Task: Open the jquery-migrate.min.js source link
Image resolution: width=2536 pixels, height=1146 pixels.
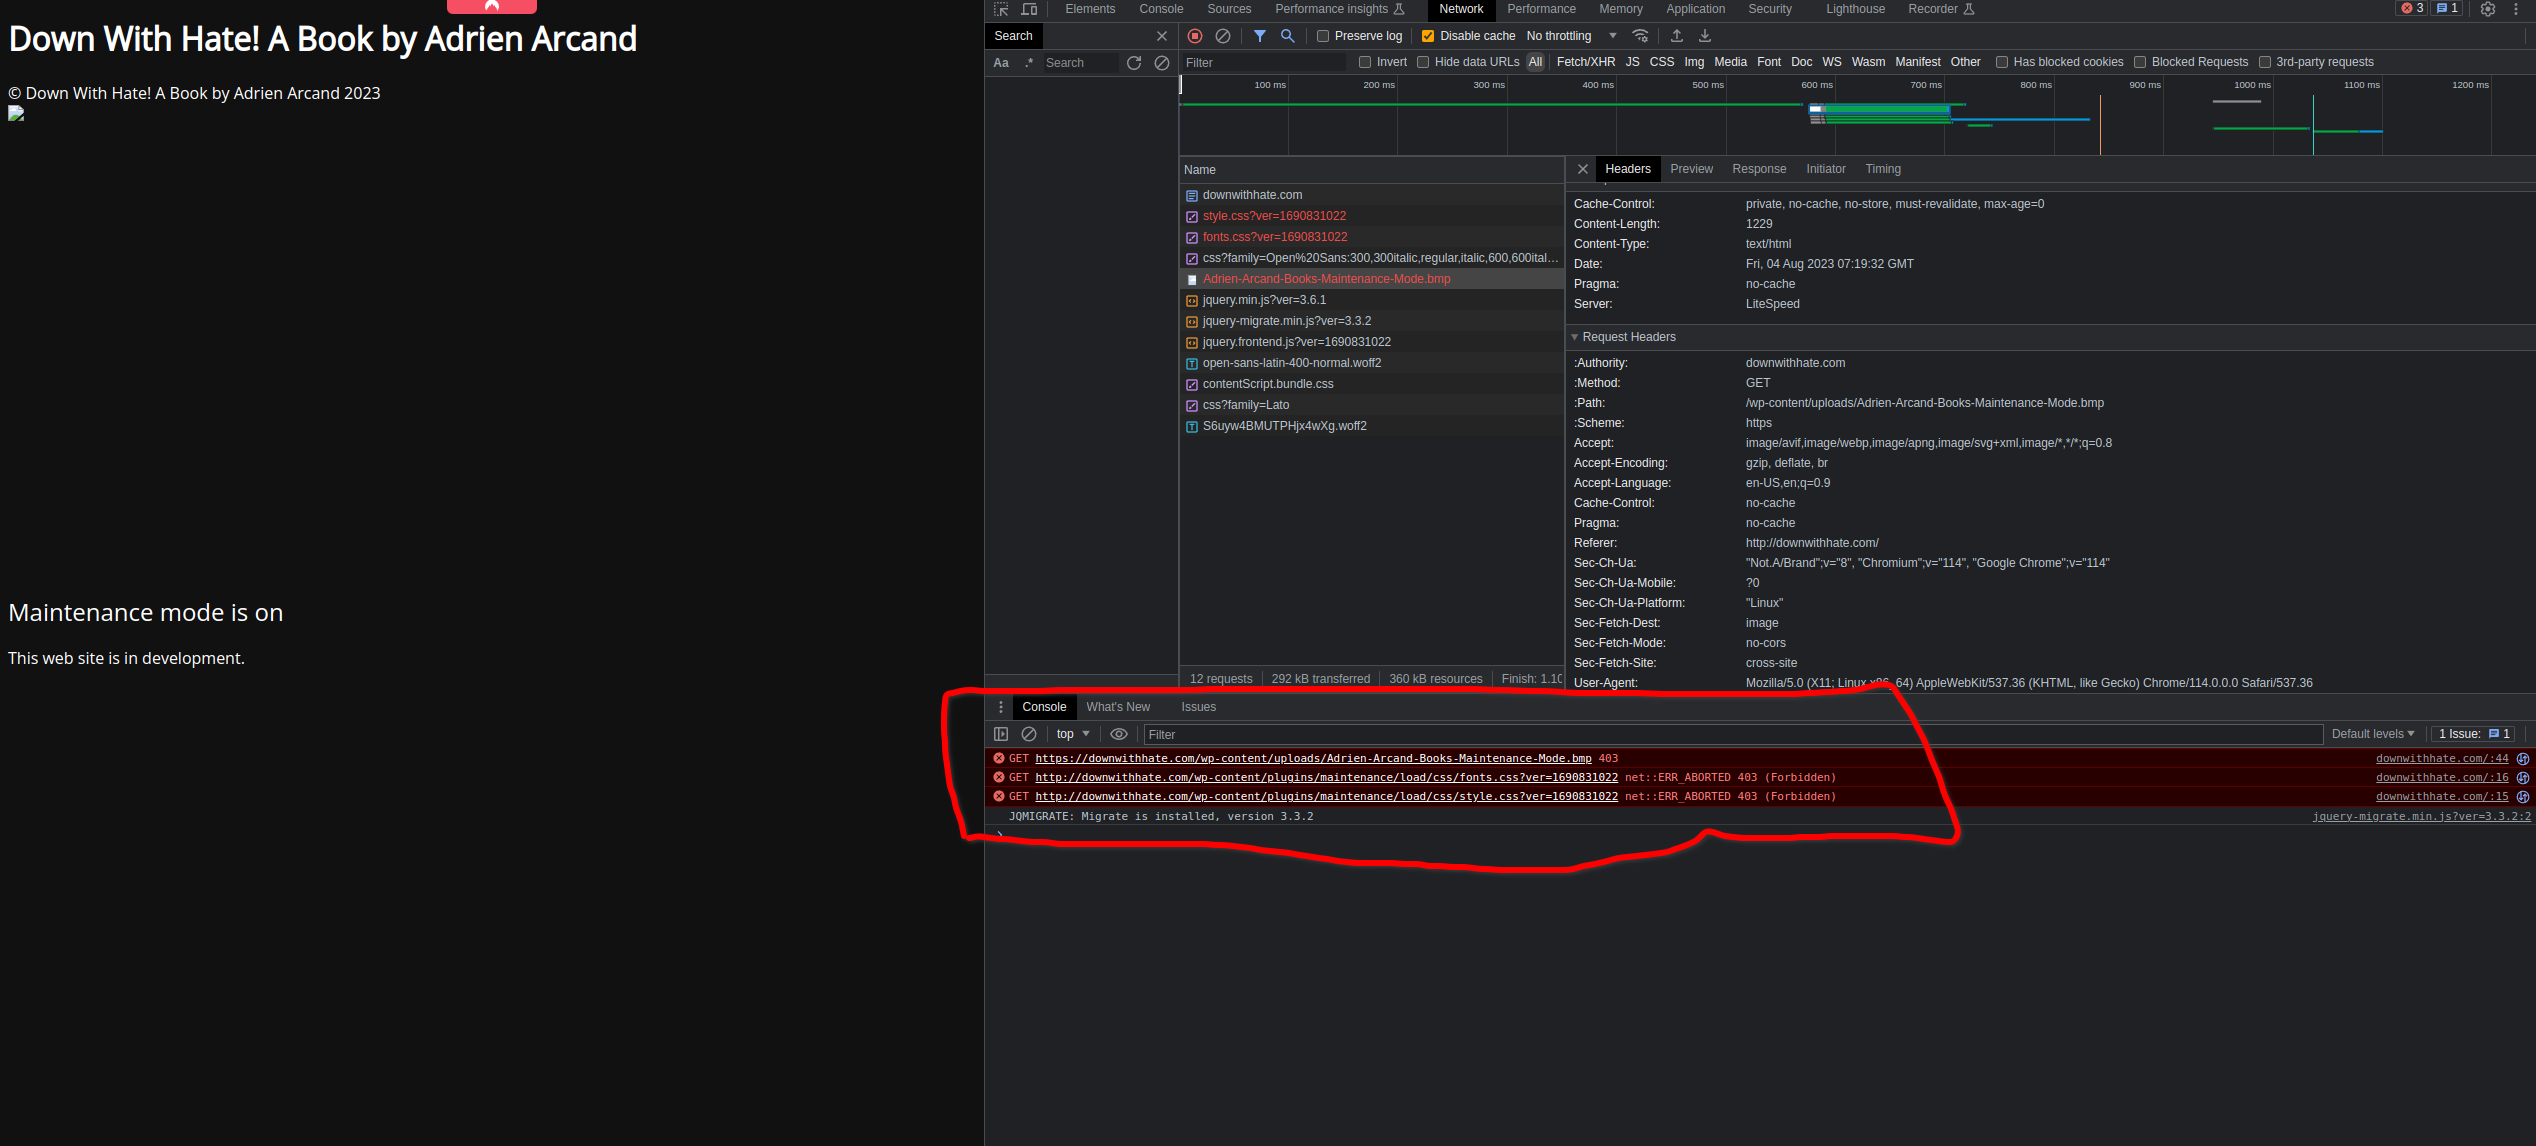Action: pyautogui.click(x=2421, y=816)
